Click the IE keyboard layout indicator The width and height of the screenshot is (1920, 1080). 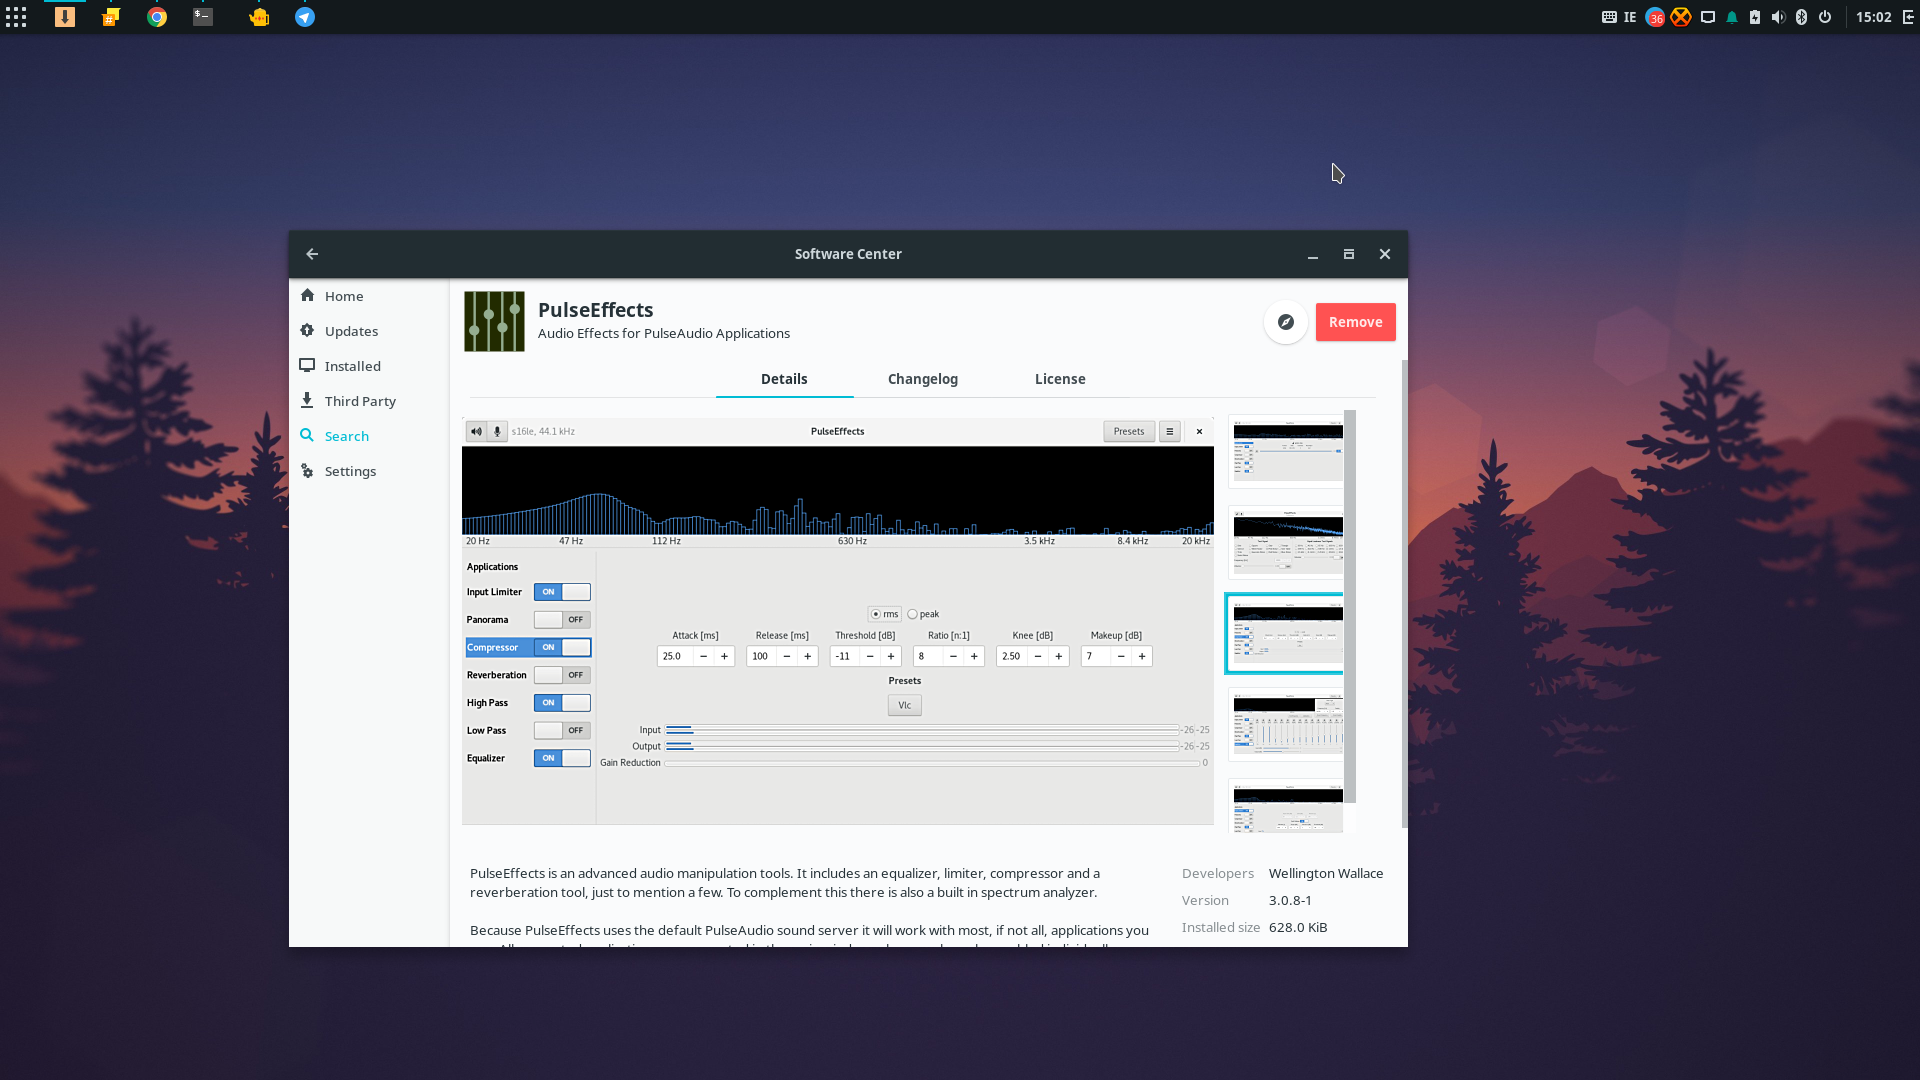tap(1630, 17)
